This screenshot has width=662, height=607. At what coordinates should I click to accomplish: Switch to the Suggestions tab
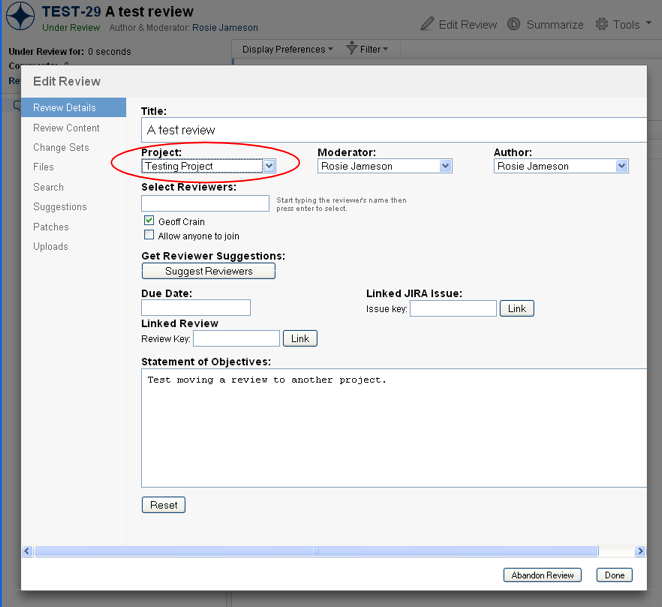(60, 207)
